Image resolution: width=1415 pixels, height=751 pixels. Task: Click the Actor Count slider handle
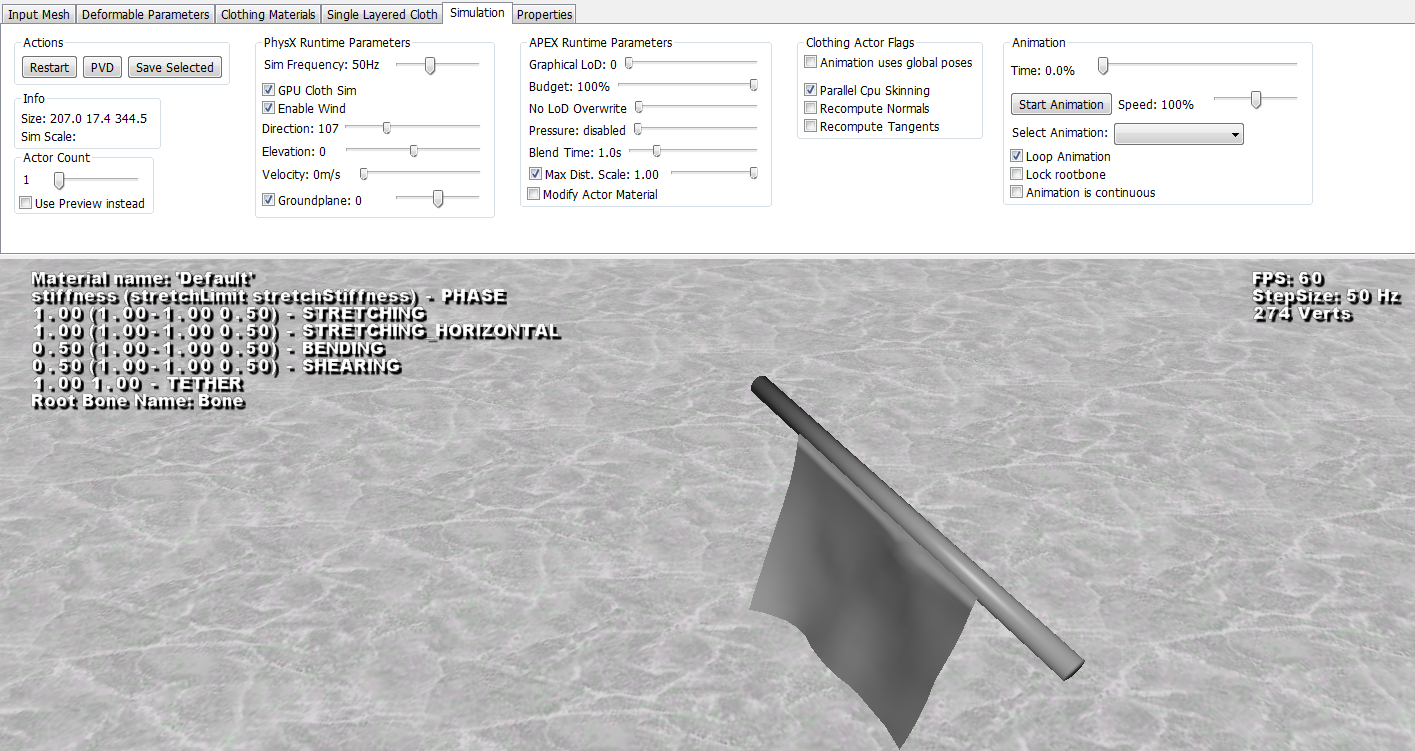pos(57,180)
